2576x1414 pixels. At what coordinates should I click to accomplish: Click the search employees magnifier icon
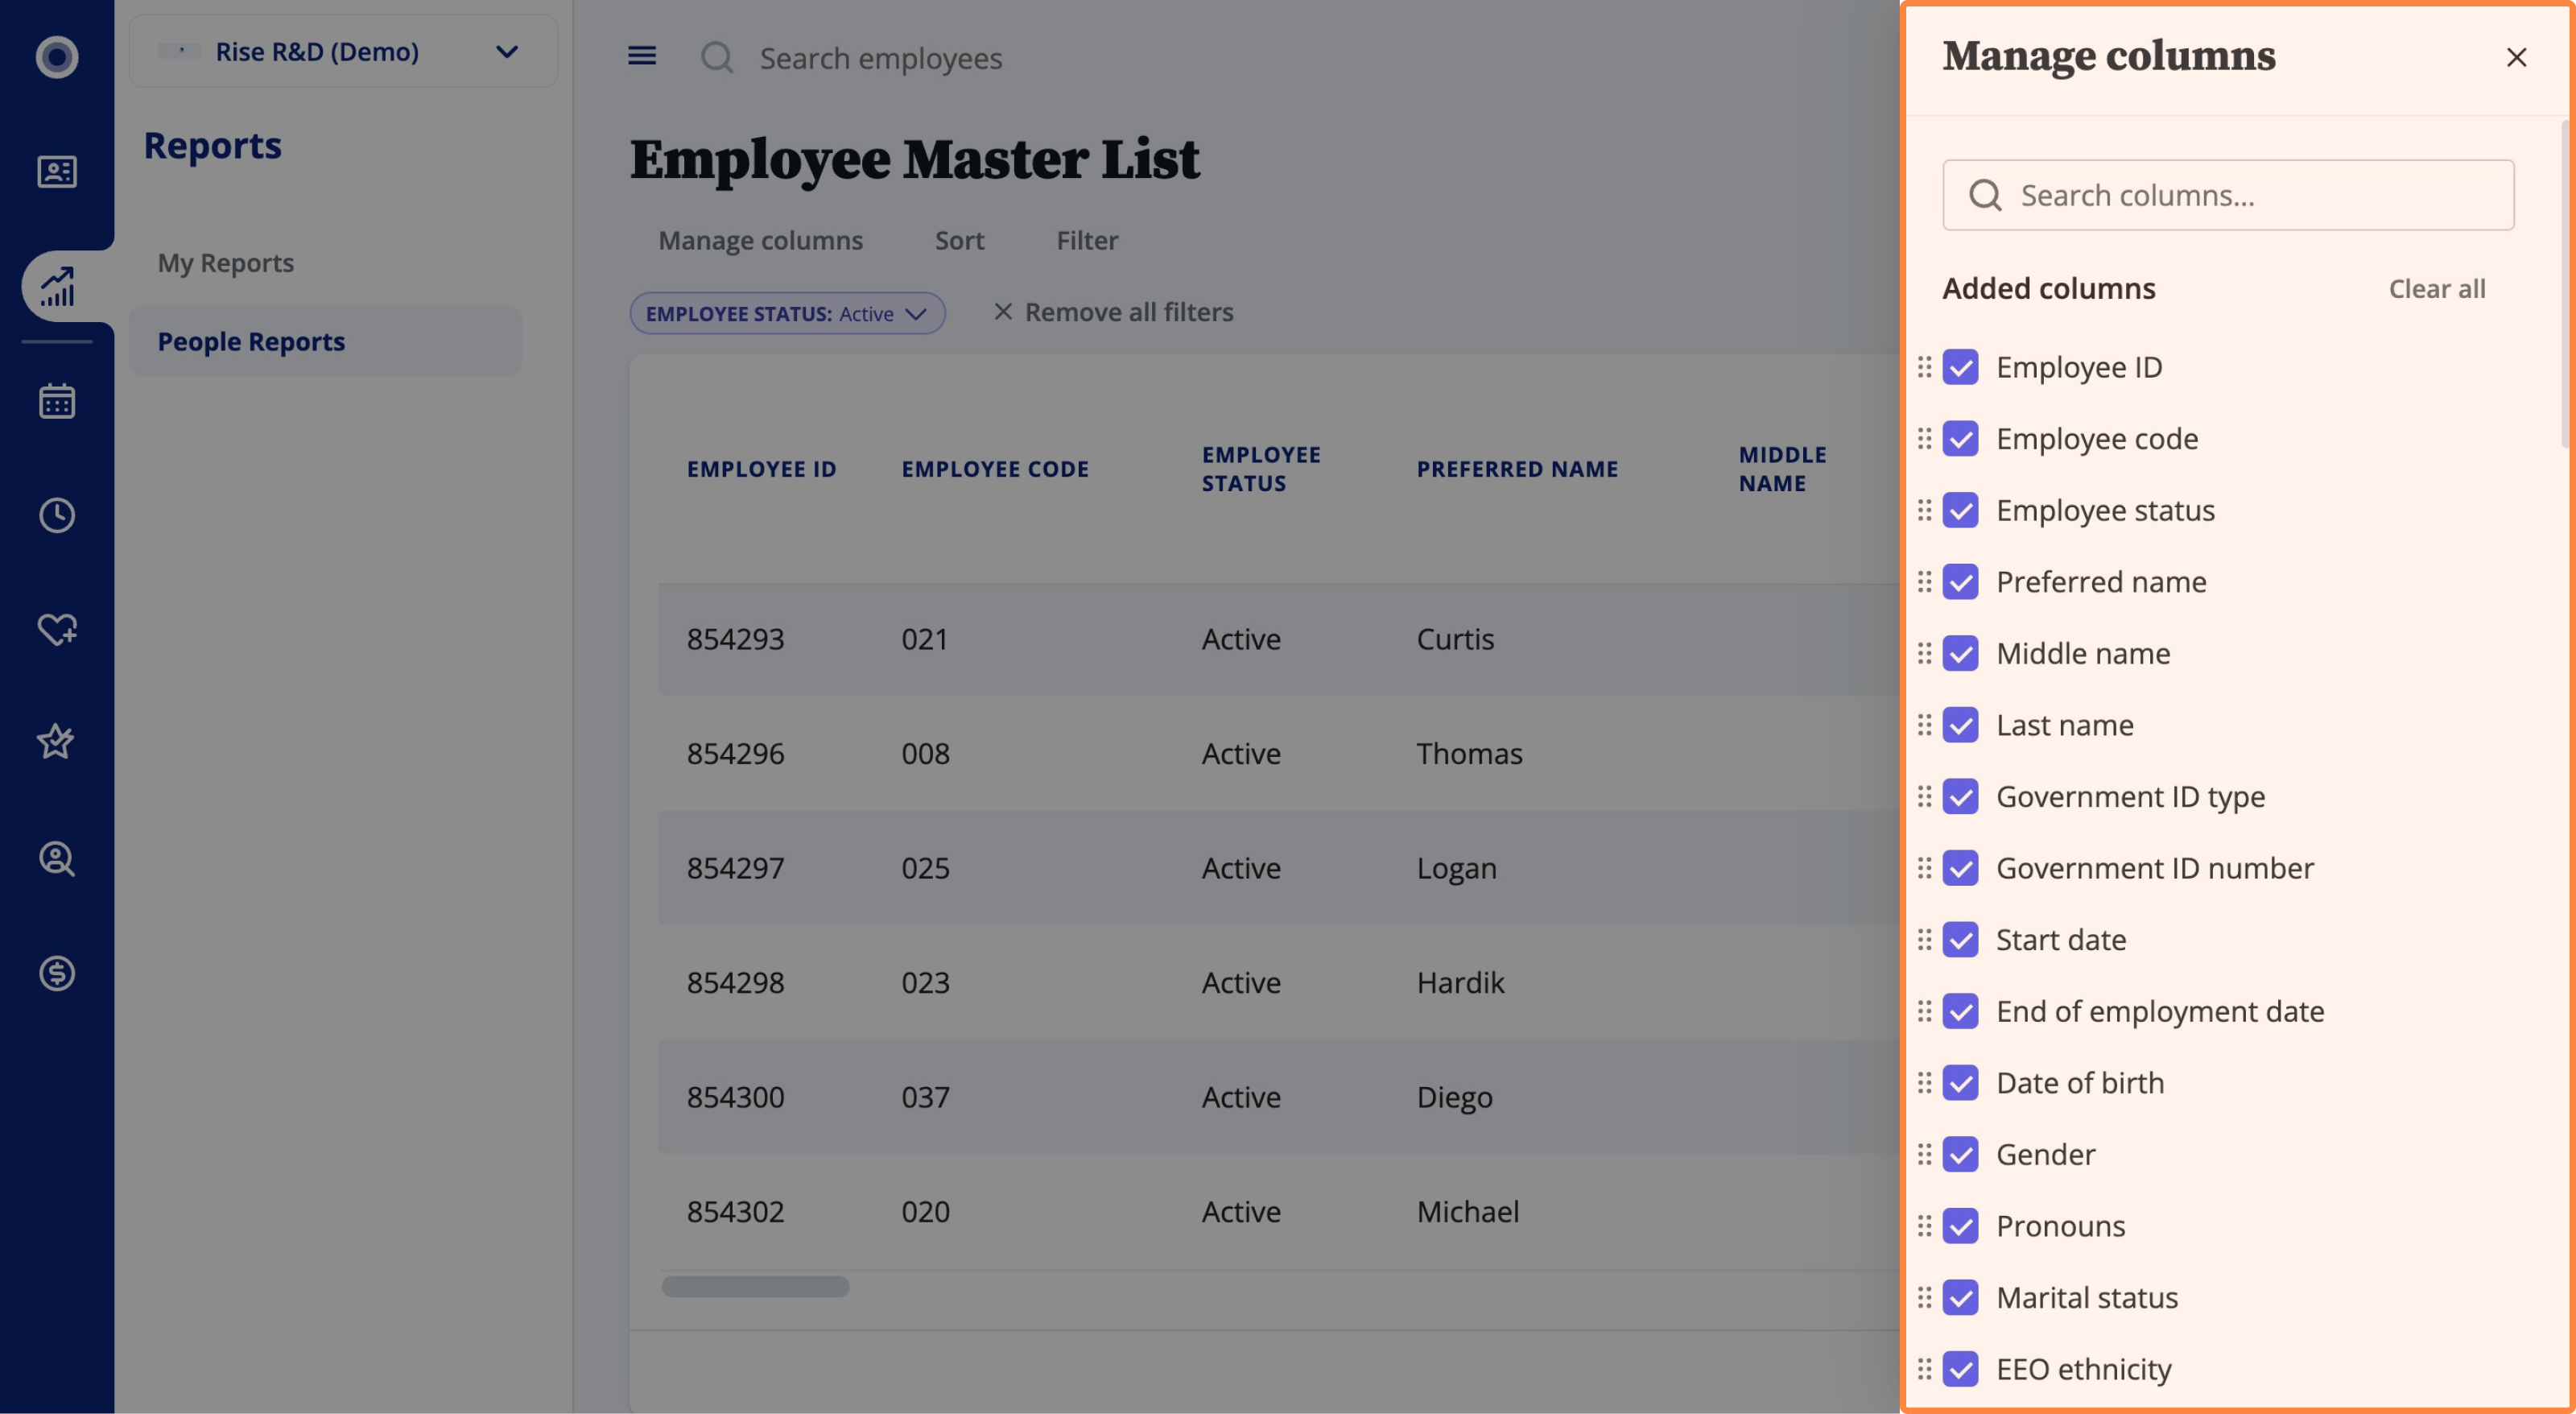717,57
